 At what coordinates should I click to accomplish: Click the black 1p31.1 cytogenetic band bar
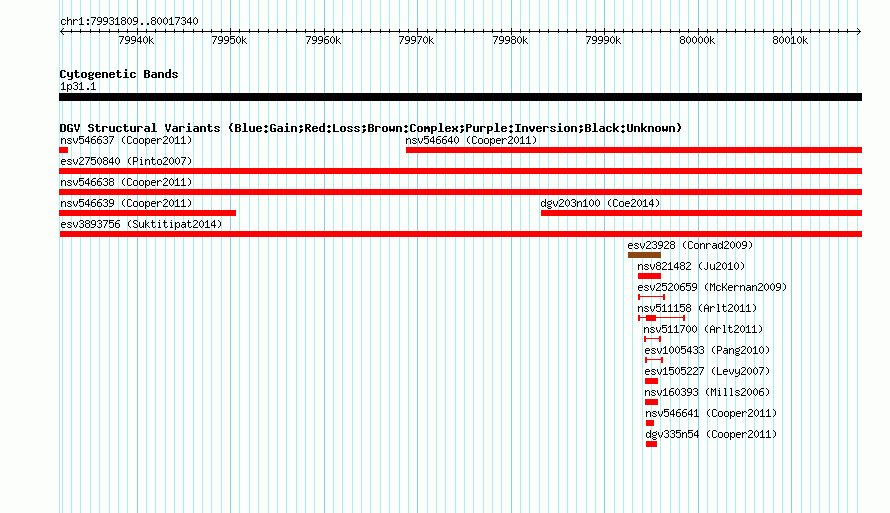[460, 97]
